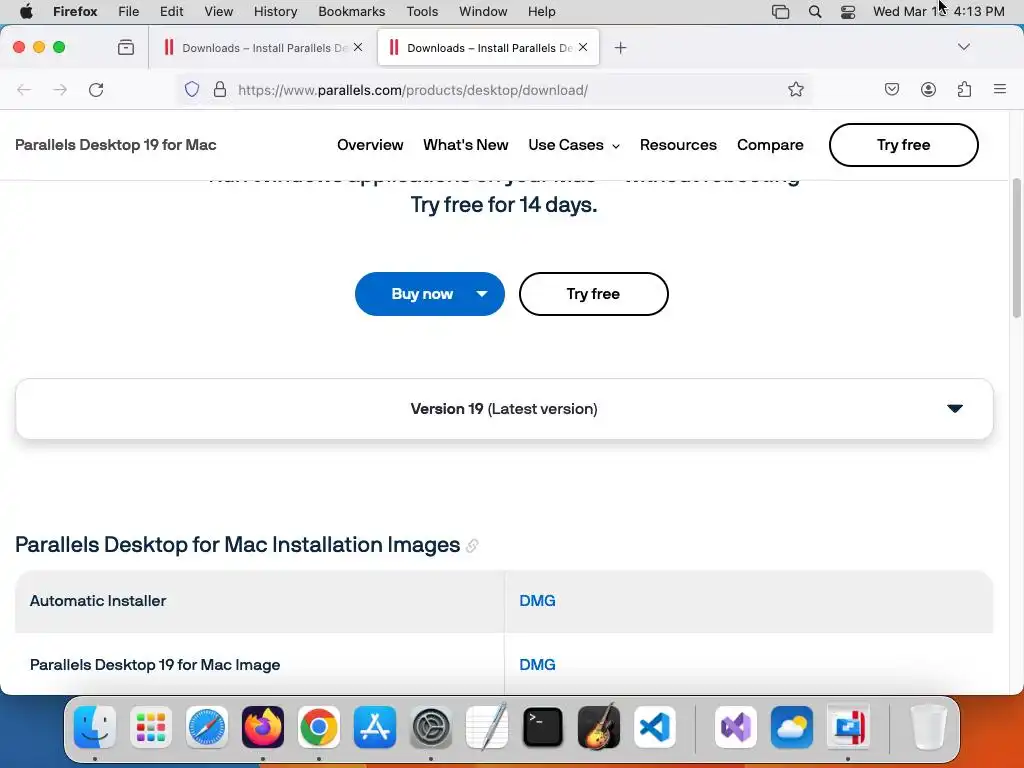Show site security lock info
Image resolution: width=1024 pixels, height=768 pixels.
[220, 89]
